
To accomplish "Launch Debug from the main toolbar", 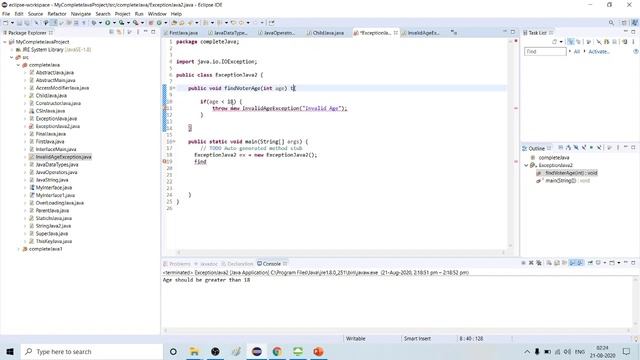I will coord(94,23).
